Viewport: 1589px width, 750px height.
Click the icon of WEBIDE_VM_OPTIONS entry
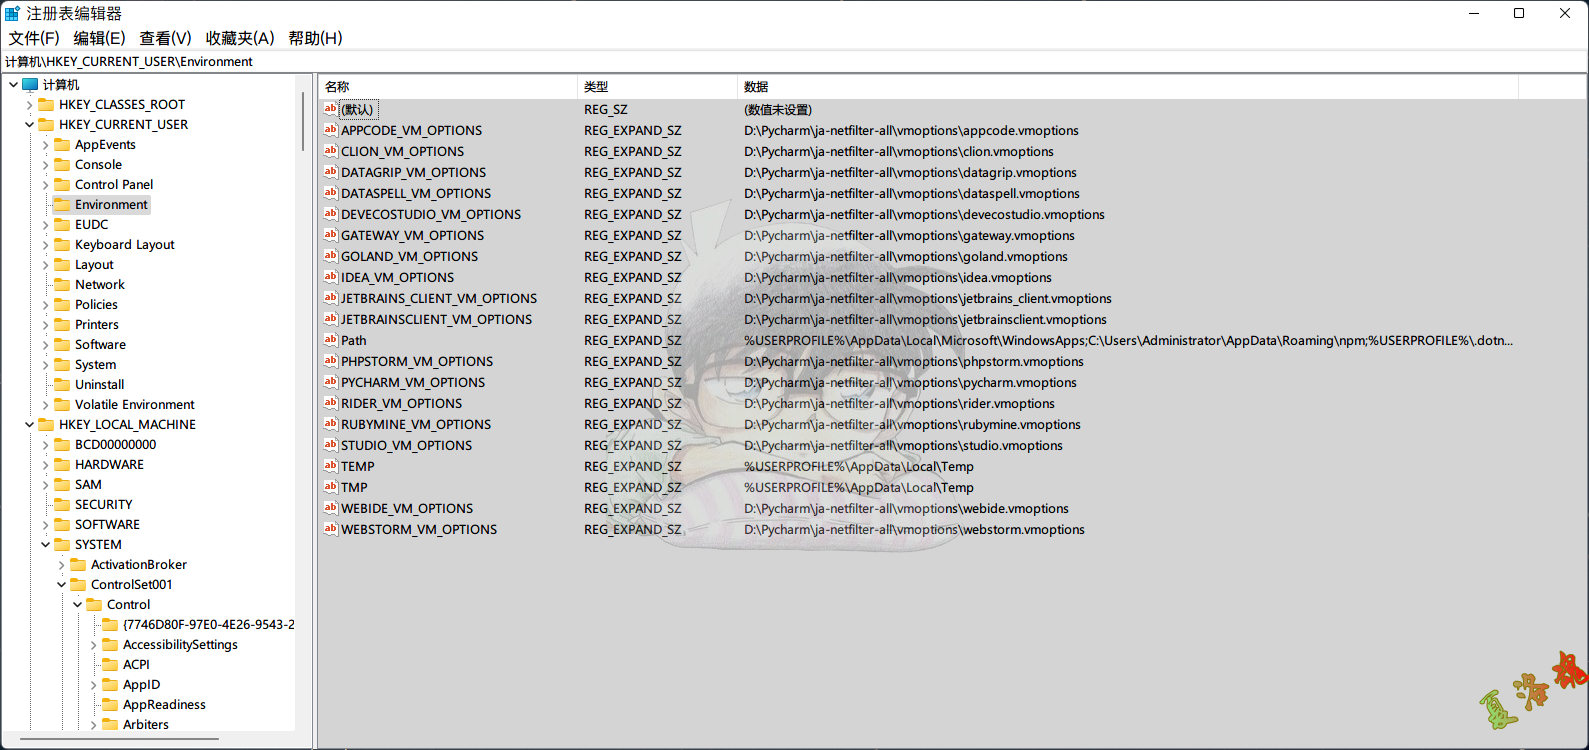point(330,508)
